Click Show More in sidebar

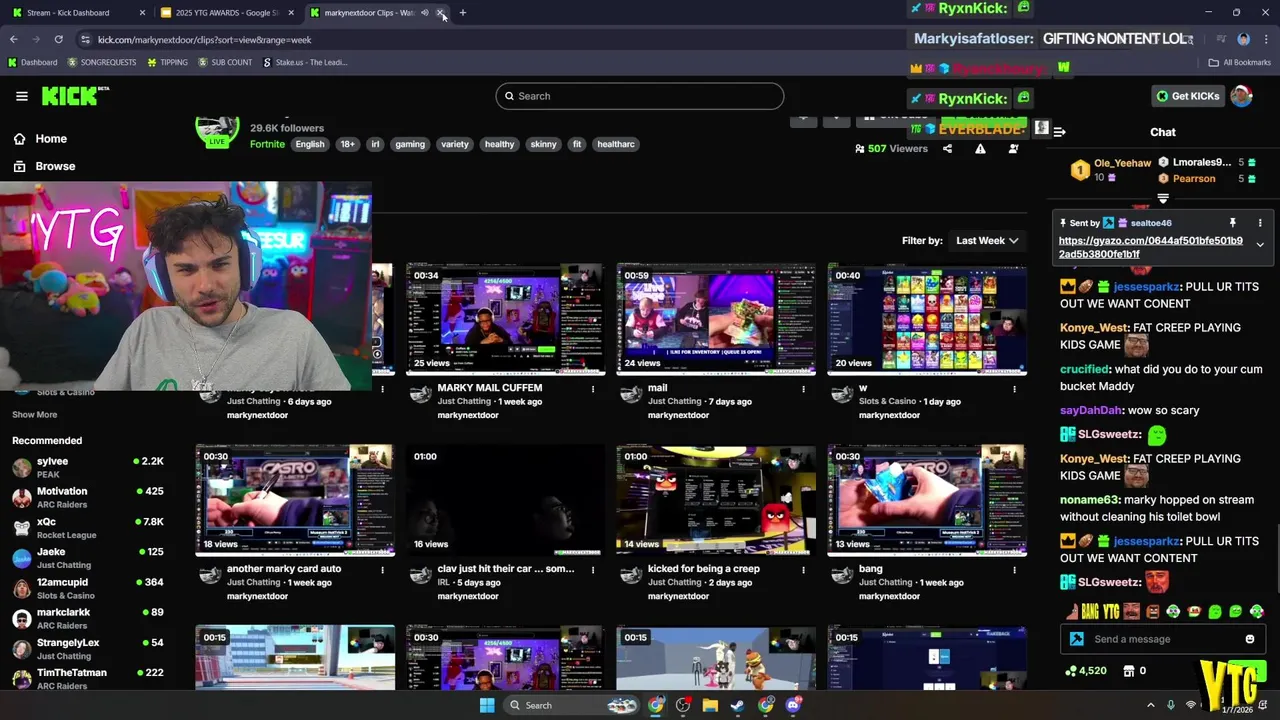click(x=35, y=415)
